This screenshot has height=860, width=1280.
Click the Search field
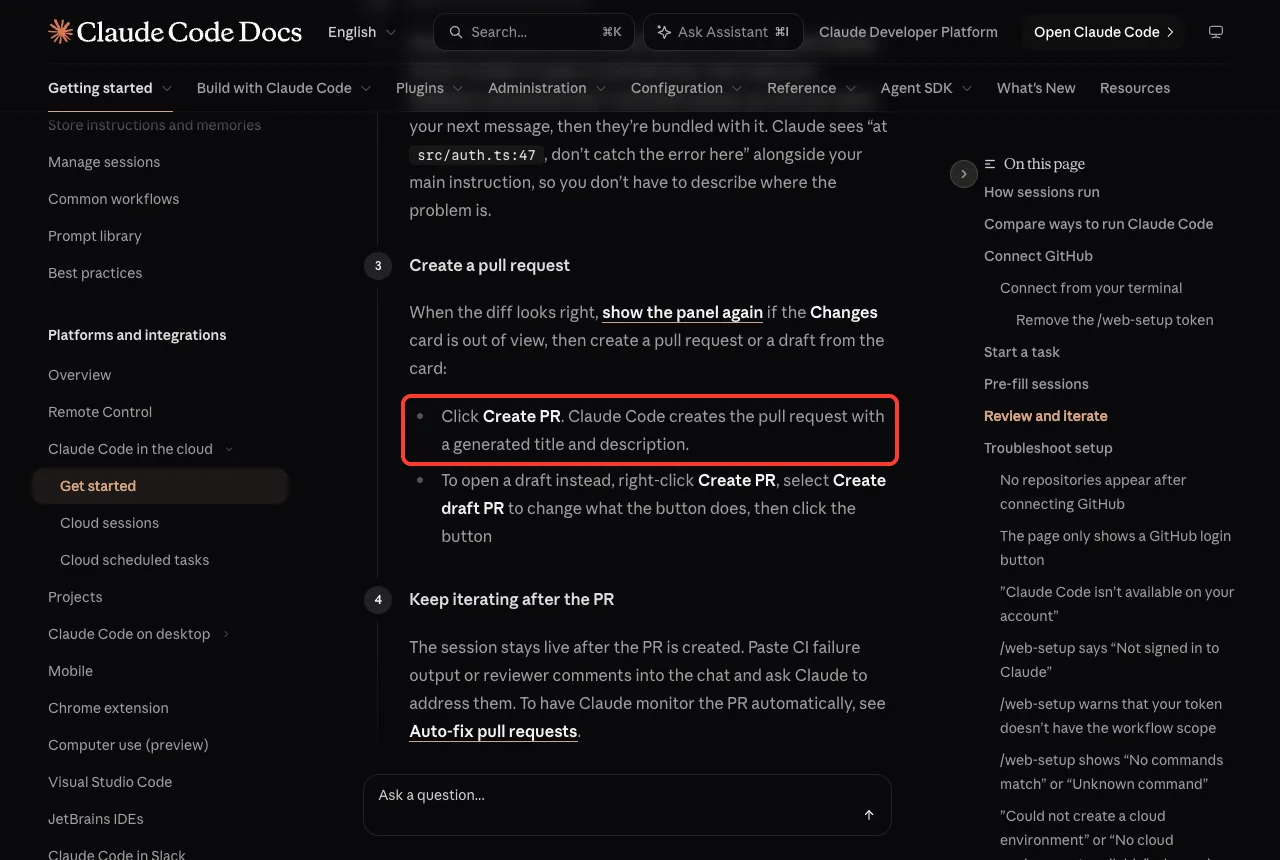[x=534, y=32]
